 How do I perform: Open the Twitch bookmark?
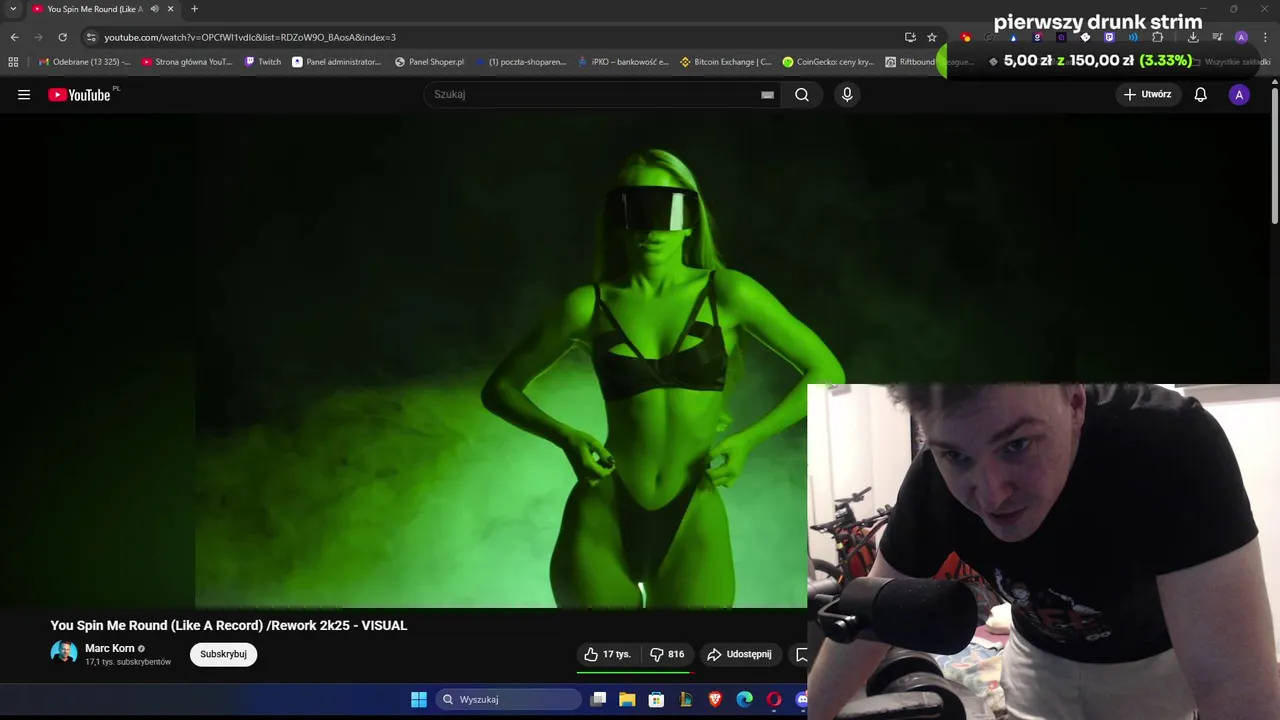point(263,62)
